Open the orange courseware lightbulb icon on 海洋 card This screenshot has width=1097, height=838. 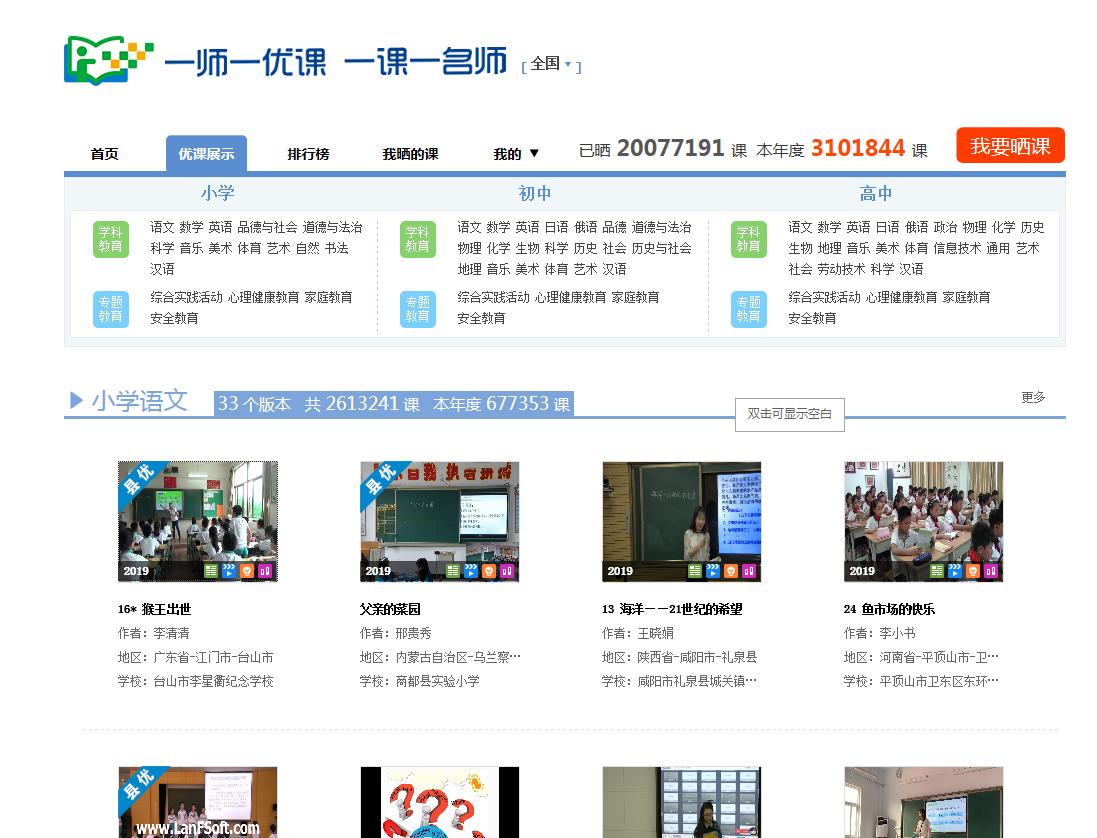(x=731, y=571)
